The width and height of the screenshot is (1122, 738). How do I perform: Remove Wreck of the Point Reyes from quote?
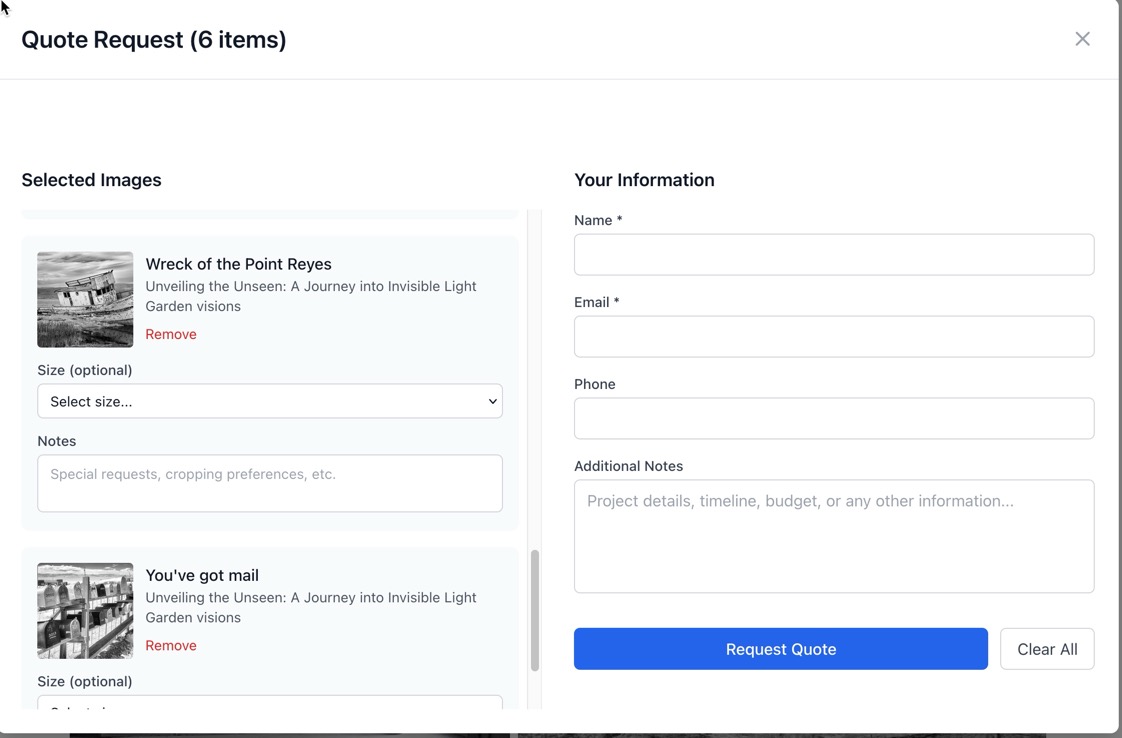coord(171,334)
